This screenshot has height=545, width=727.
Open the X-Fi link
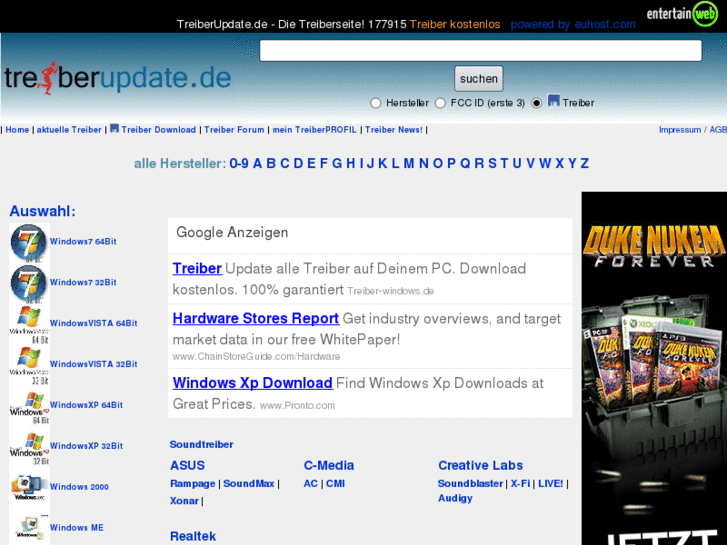point(520,483)
